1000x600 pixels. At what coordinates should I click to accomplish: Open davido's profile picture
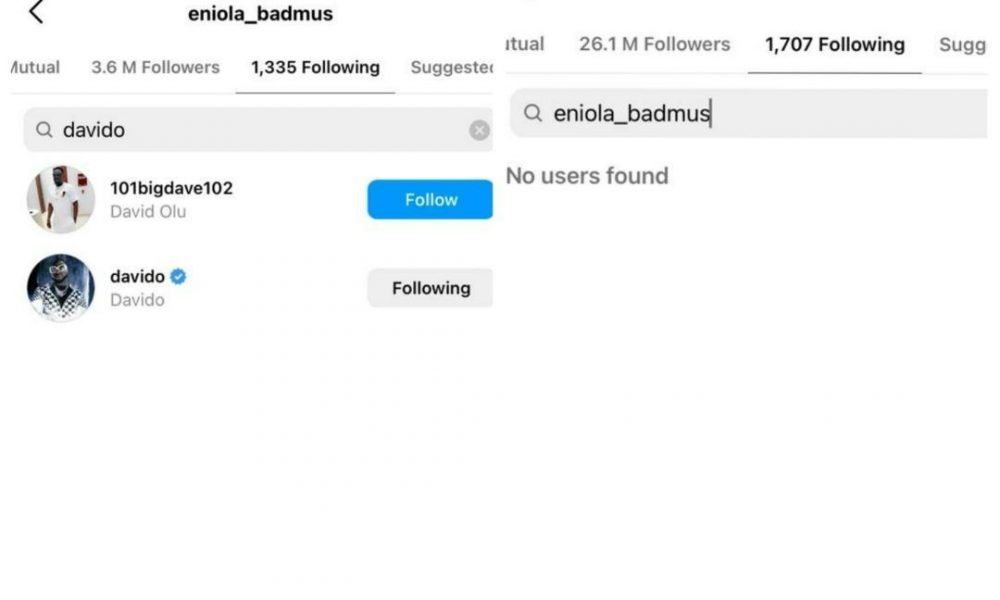[x=60, y=288]
